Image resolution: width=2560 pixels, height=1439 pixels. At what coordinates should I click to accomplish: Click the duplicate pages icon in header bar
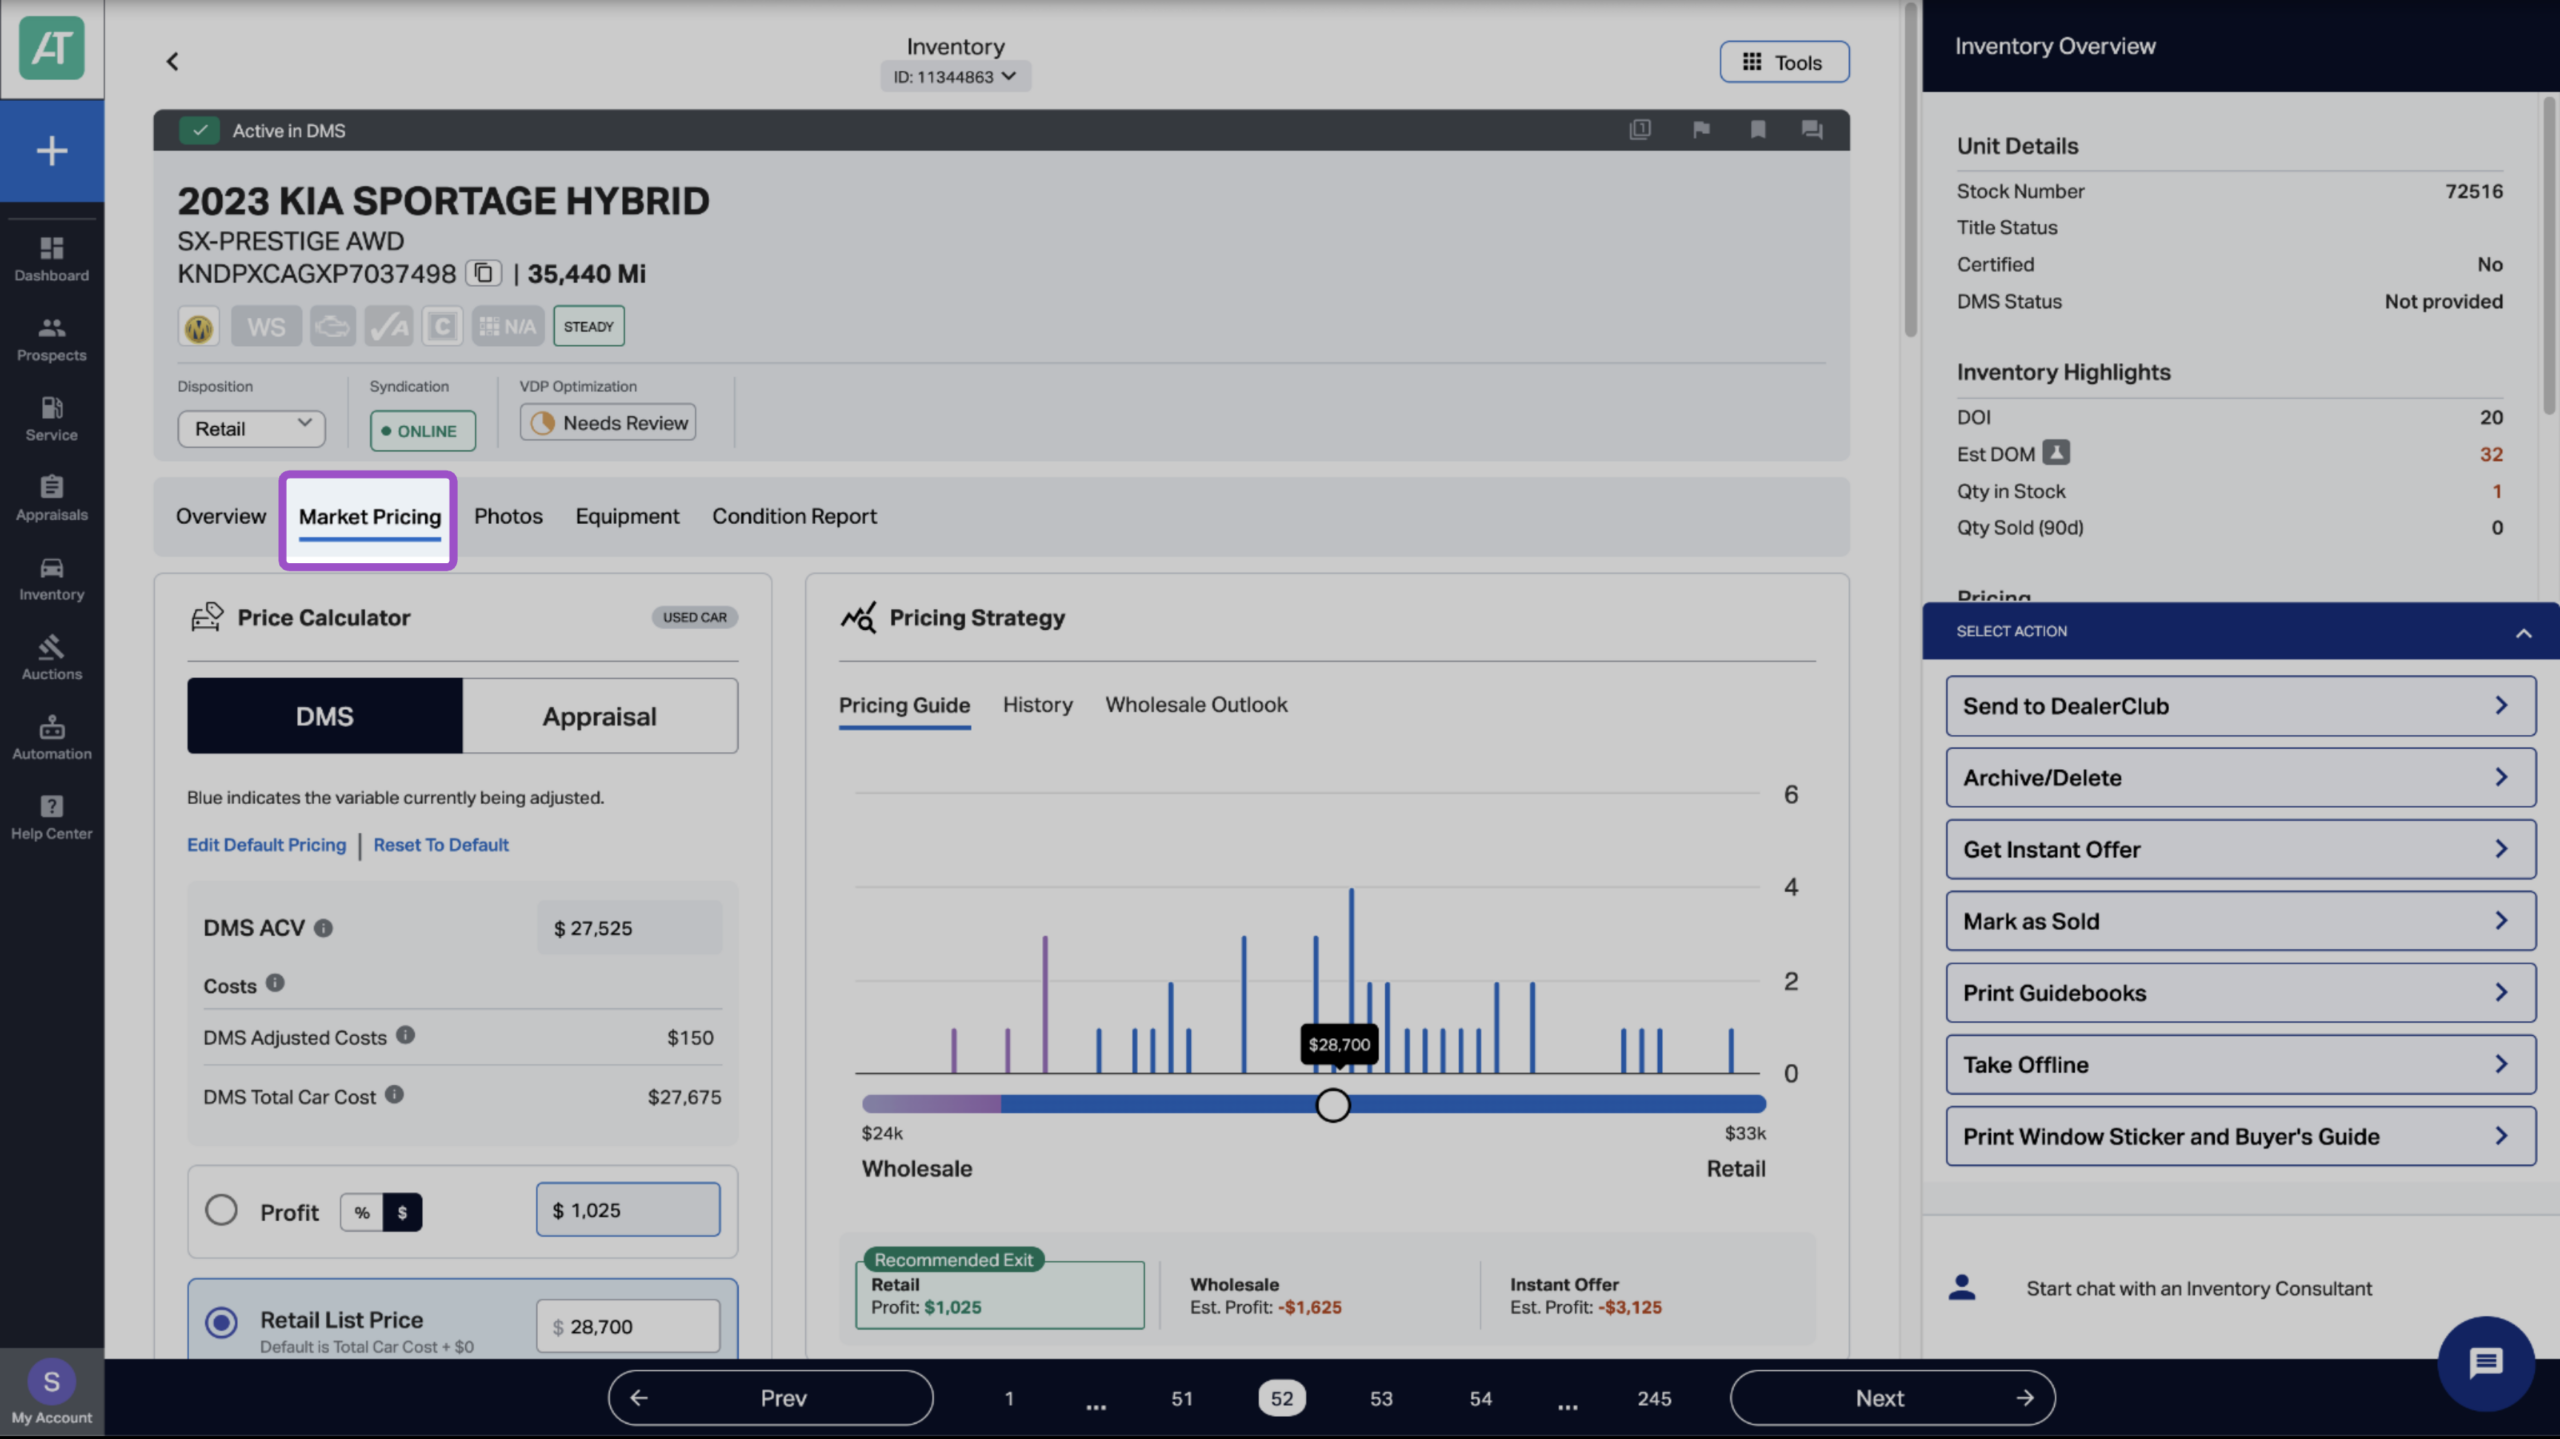1640,130
